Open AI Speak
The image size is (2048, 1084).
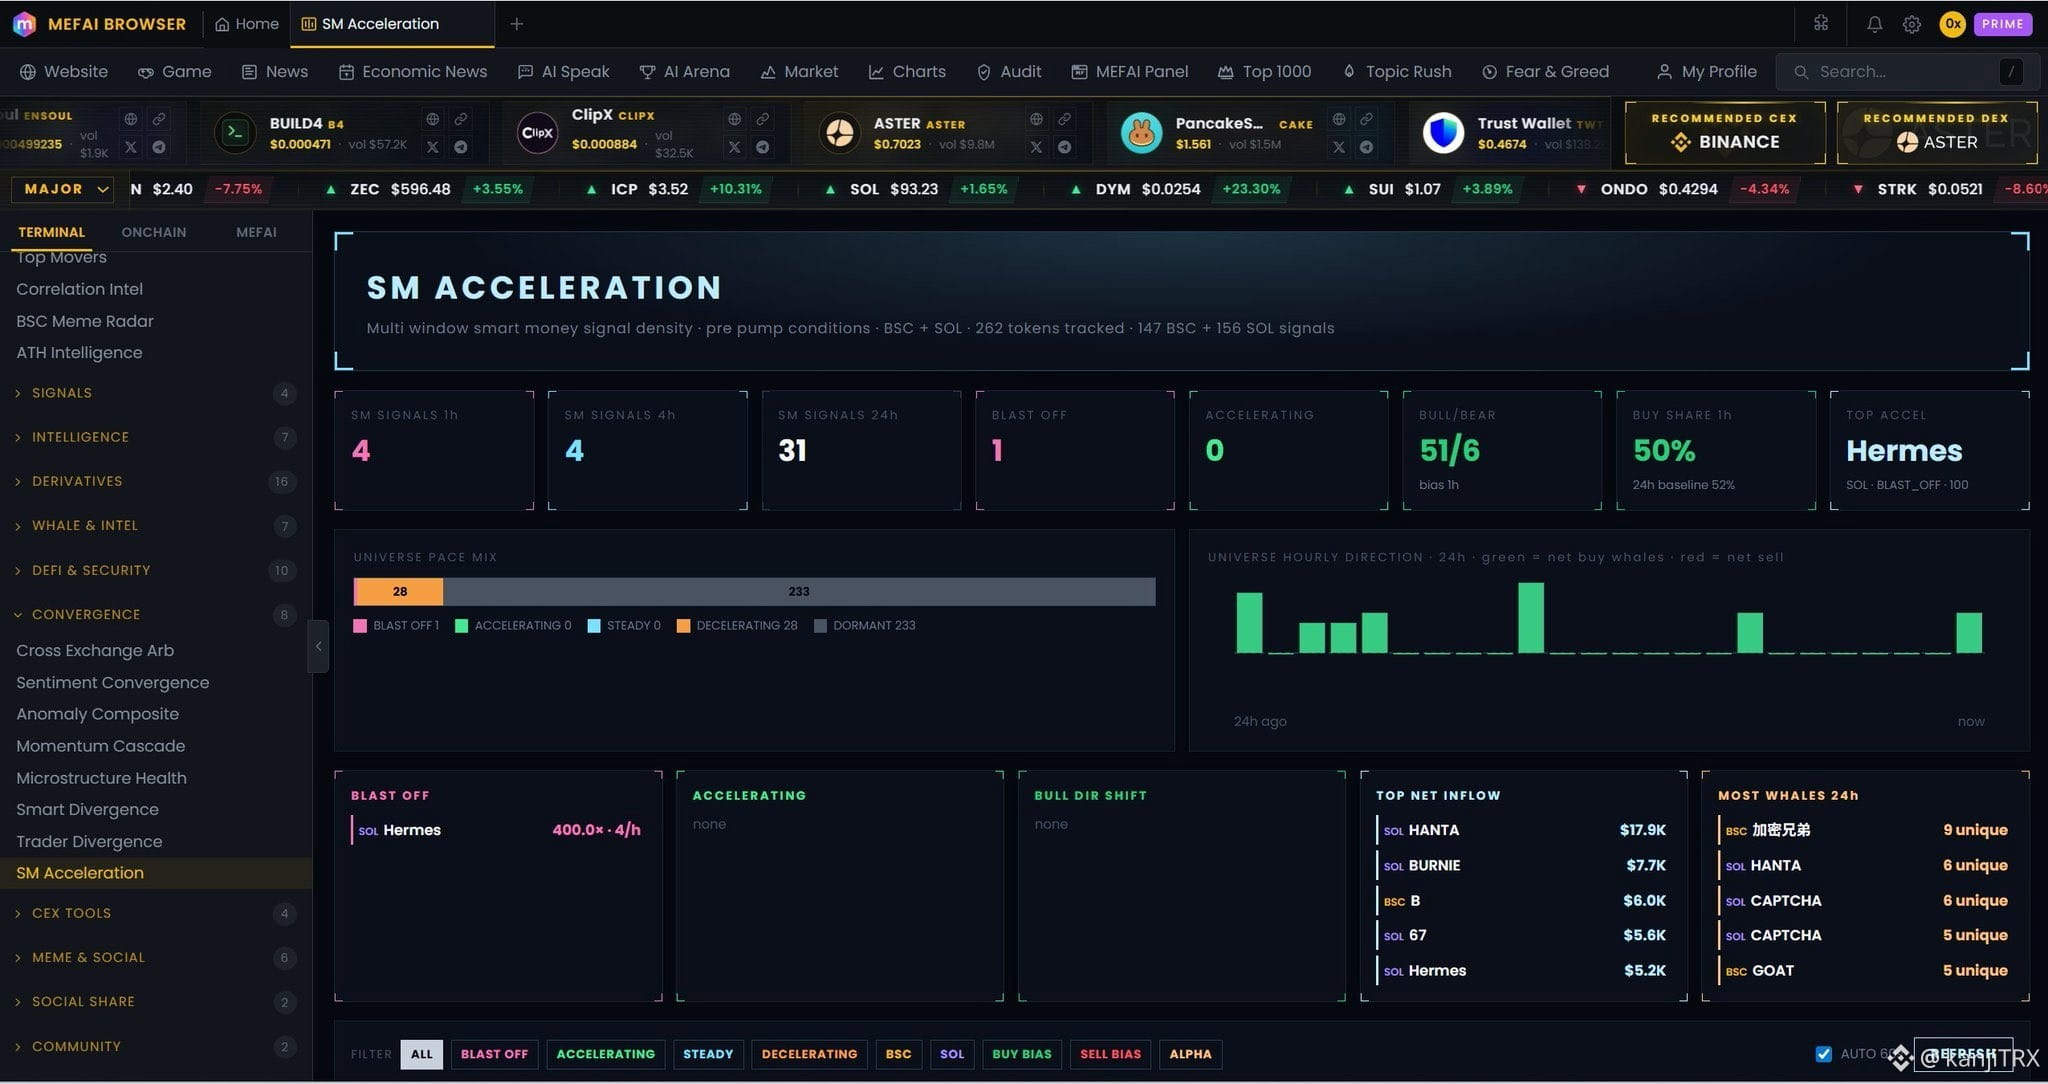point(564,72)
